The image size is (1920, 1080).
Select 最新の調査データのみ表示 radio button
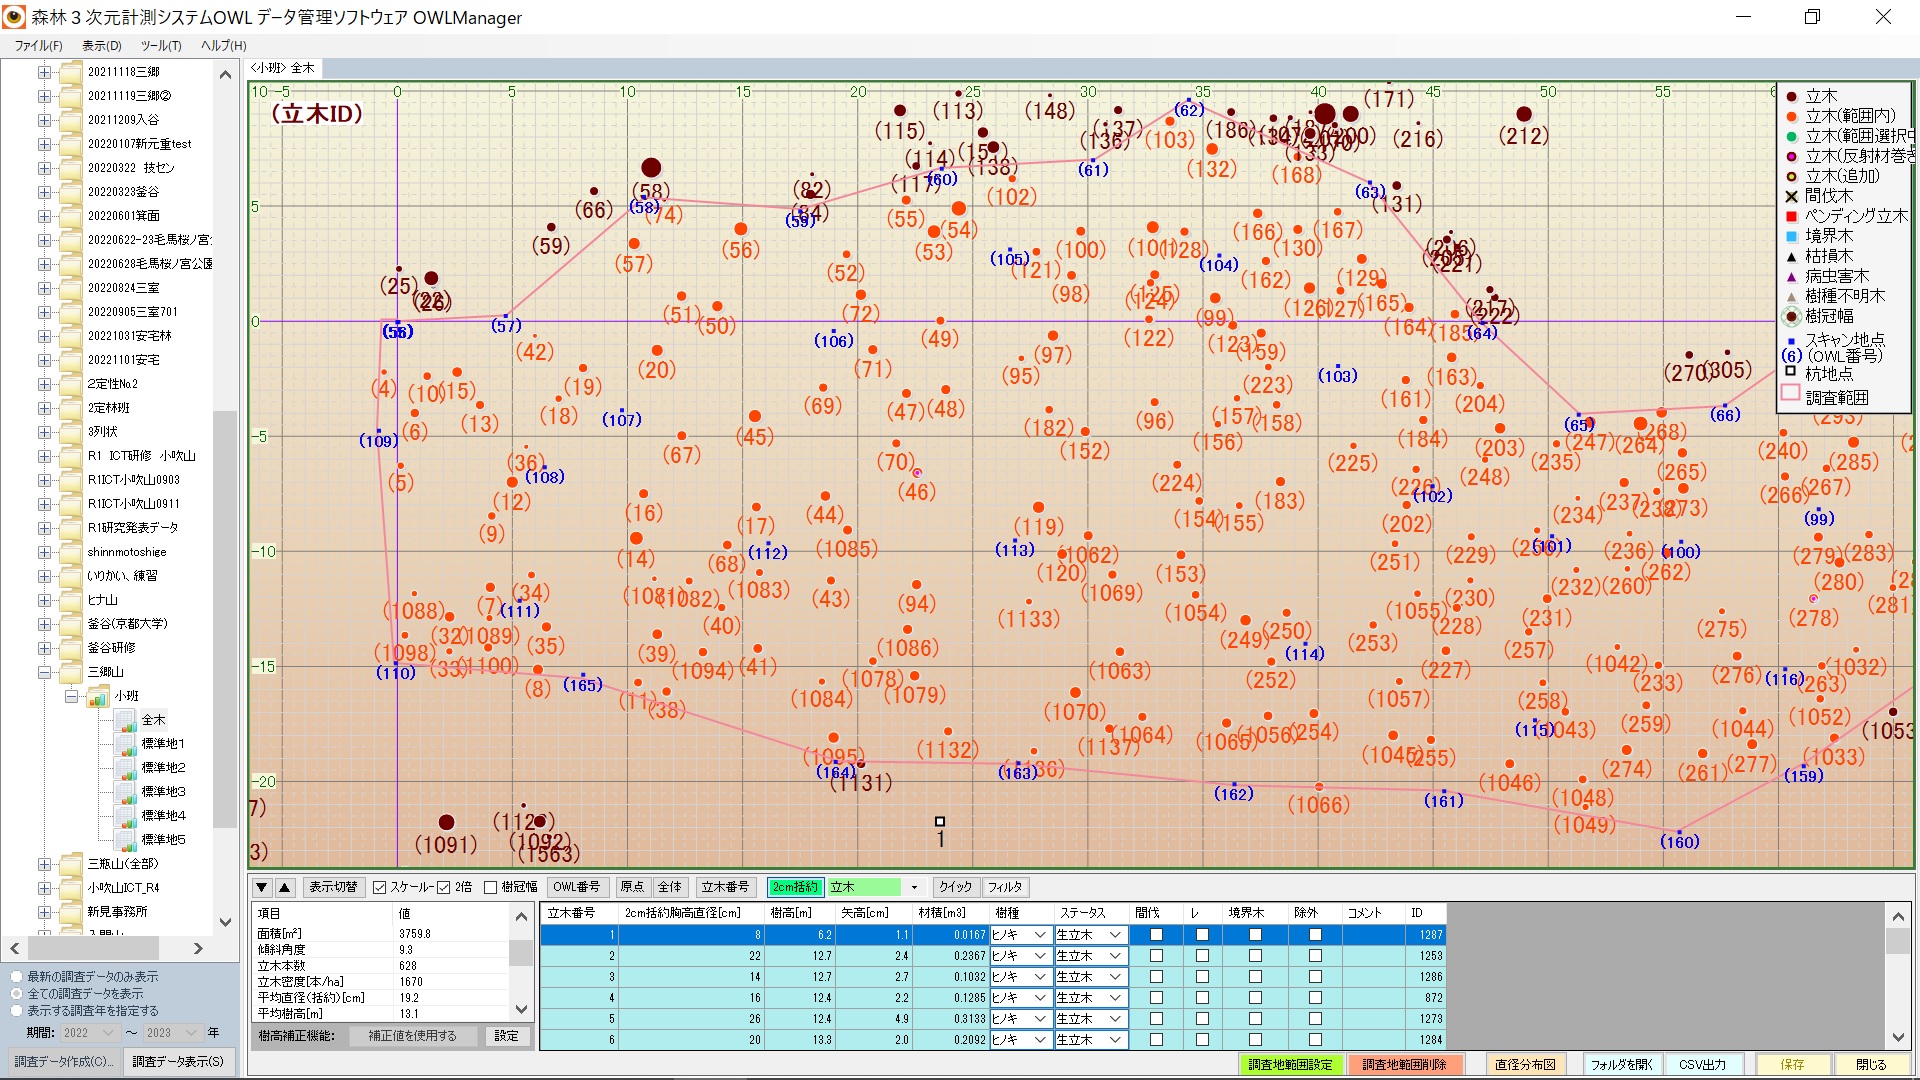click(x=17, y=977)
